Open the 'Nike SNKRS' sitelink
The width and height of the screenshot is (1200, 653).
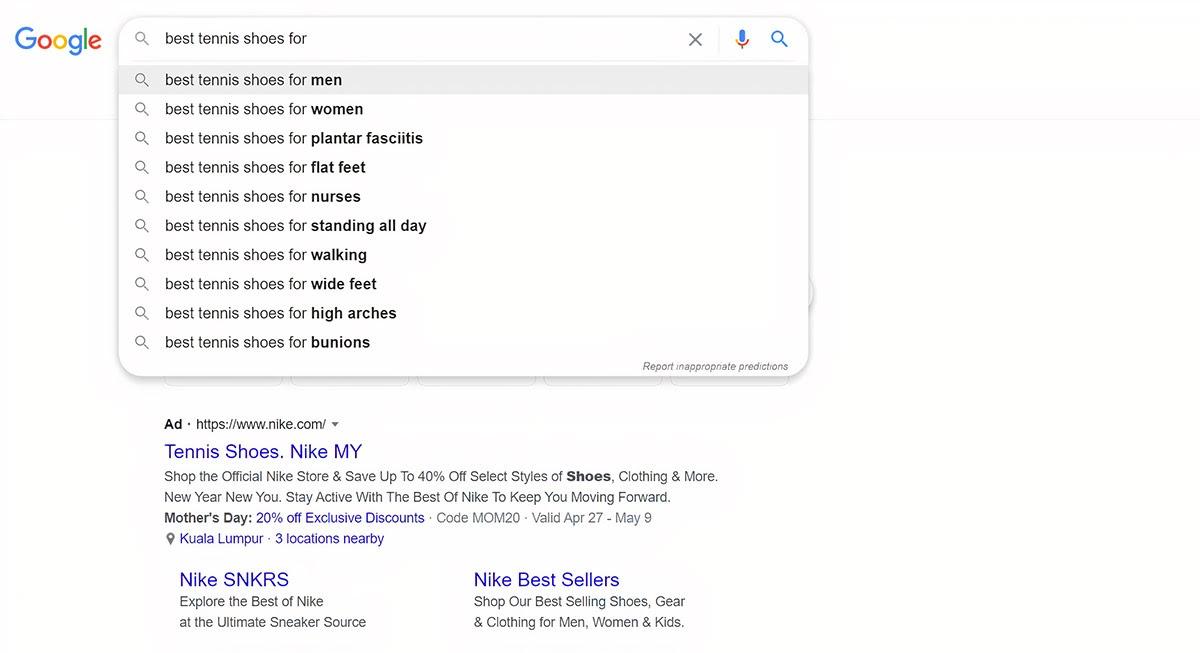pyautogui.click(x=234, y=579)
